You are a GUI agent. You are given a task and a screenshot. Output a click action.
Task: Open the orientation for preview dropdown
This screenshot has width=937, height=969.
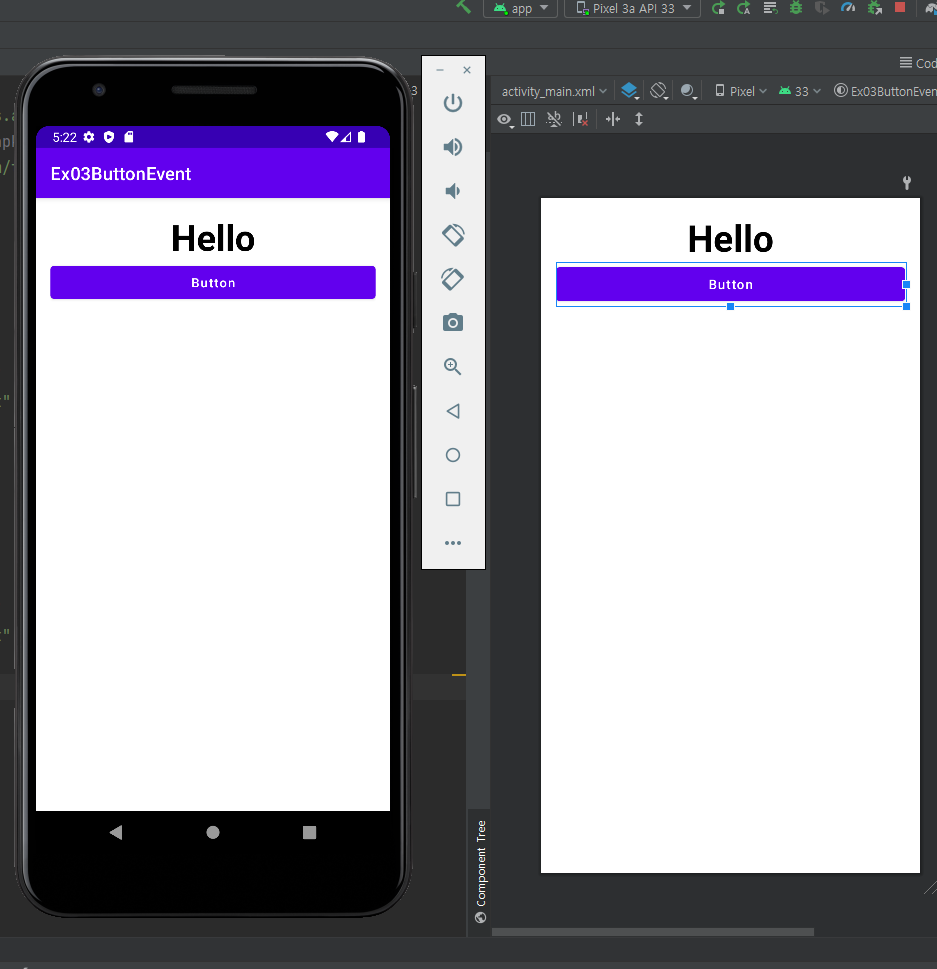coord(659,91)
